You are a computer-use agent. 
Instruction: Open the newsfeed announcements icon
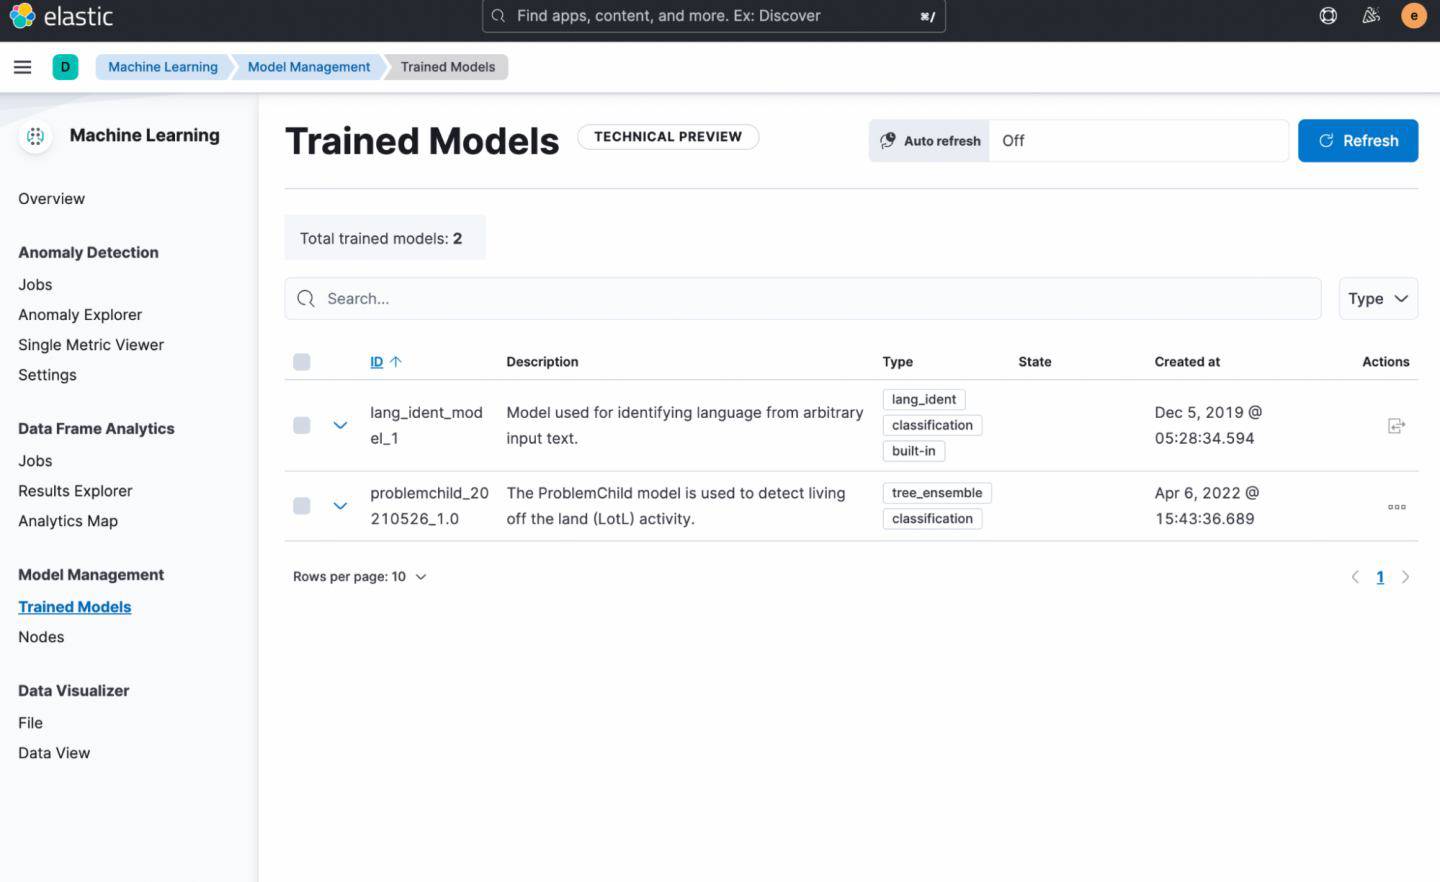(1370, 15)
